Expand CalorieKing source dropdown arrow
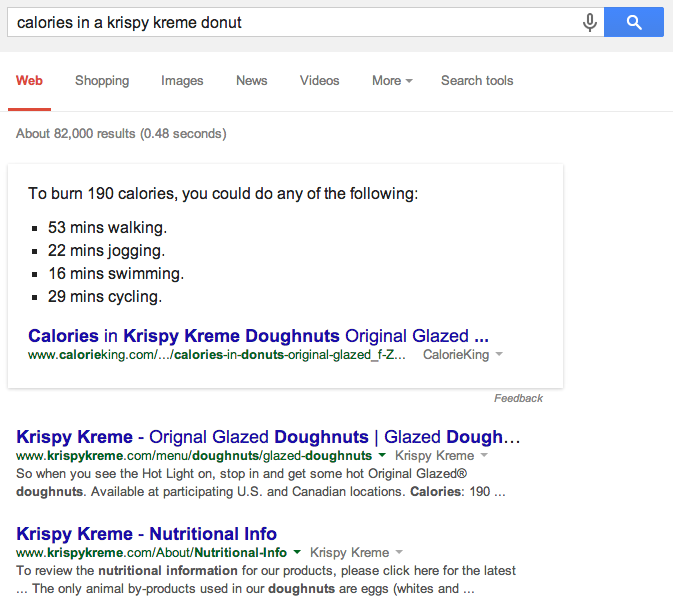 coord(499,354)
